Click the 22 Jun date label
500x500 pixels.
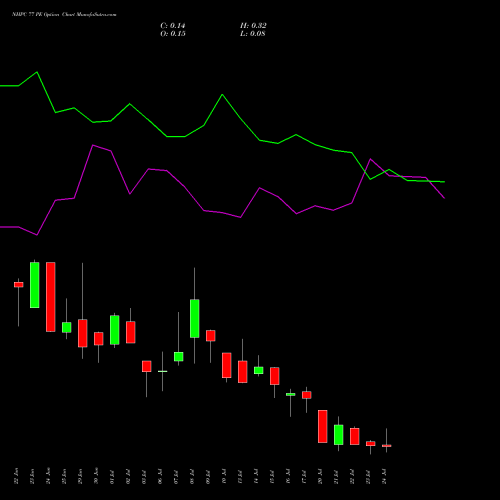tap(16, 476)
